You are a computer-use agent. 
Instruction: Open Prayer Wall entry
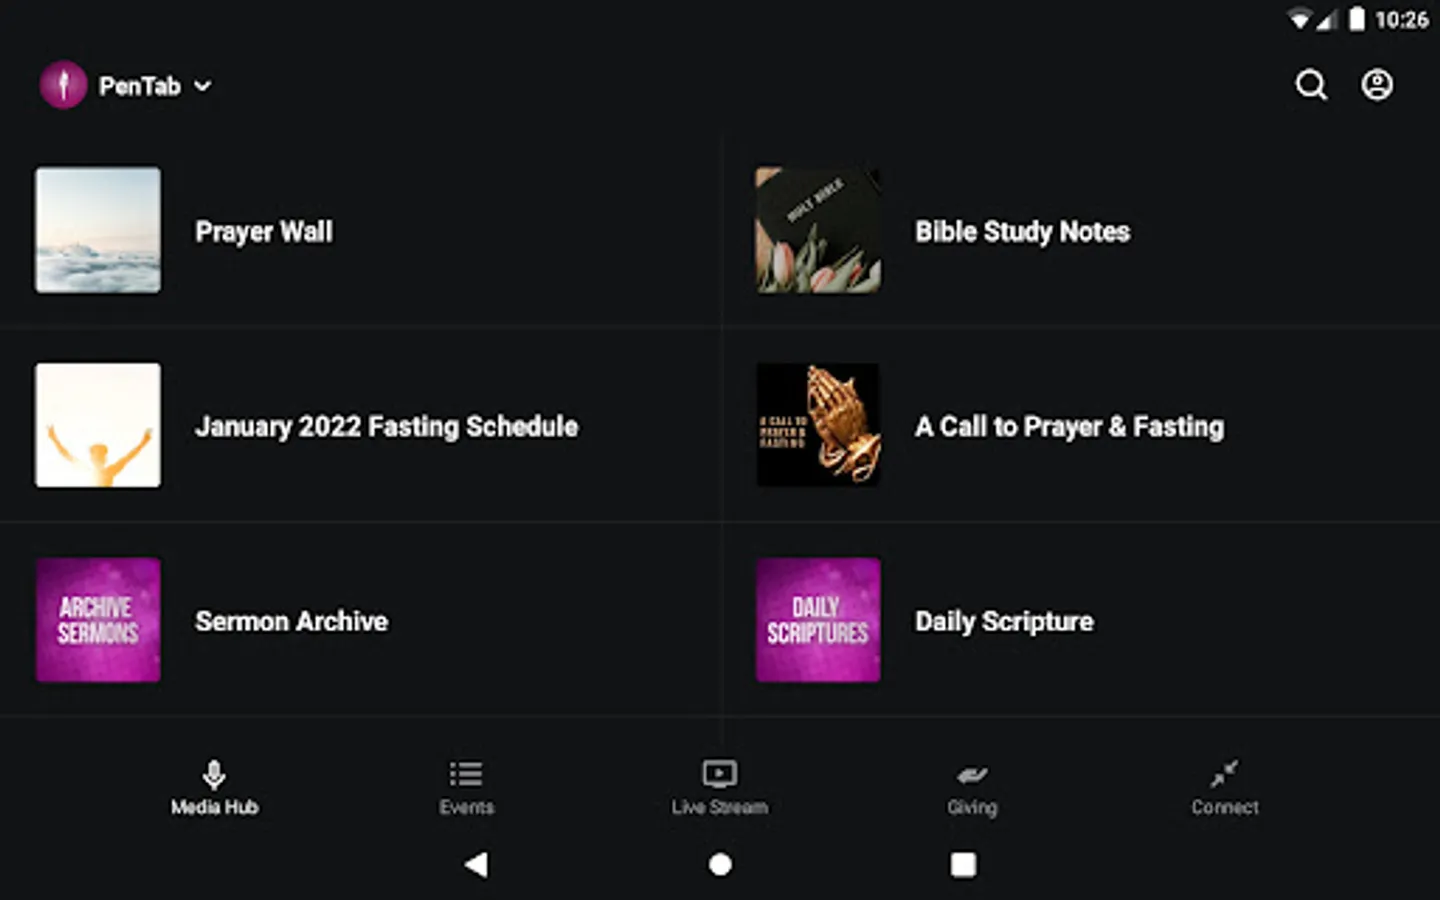[x=360, y=231]
